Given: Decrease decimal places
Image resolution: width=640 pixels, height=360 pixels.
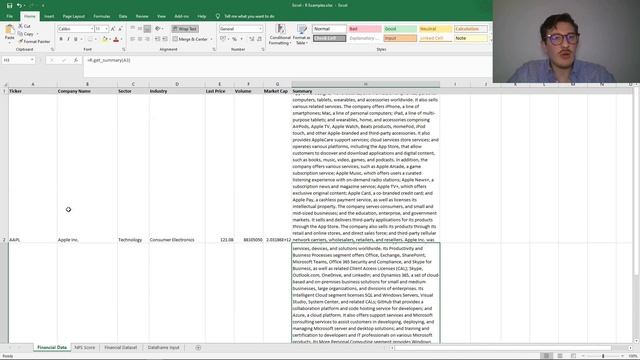Looking at the screenshot, I should coord(259,39).
